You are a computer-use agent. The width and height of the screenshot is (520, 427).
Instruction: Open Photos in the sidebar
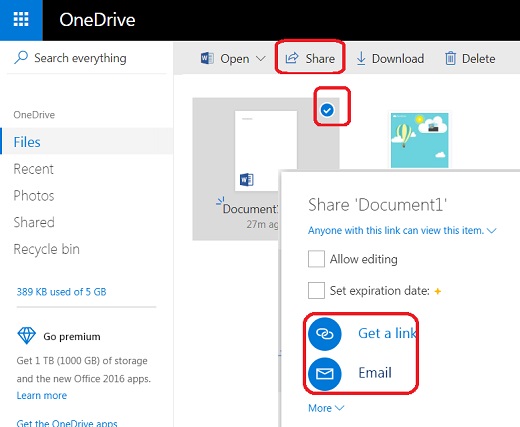pos(34,196)
